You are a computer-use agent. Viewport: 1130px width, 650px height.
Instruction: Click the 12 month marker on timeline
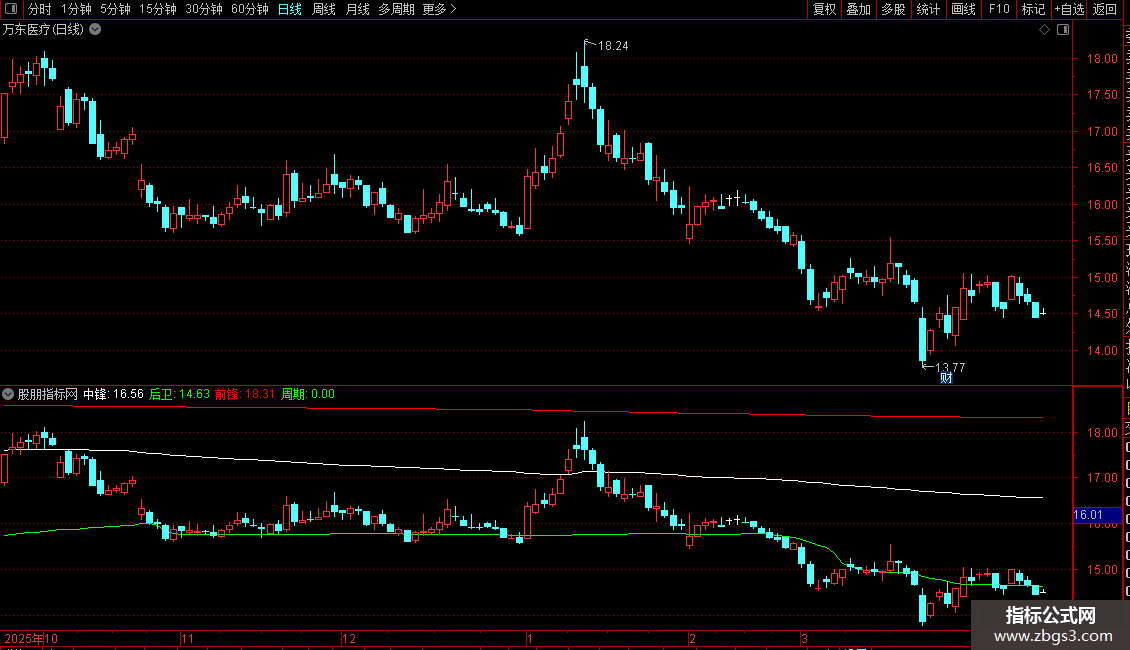point(349,638)
